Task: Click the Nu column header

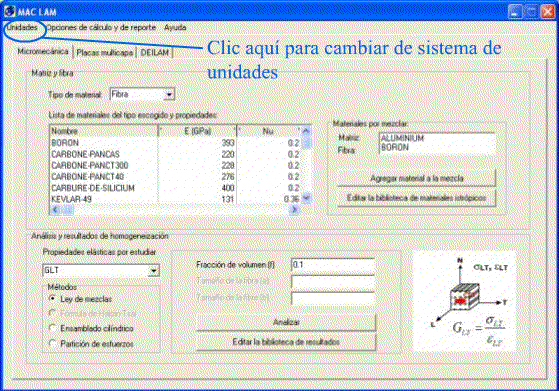Action: [269, 131]
